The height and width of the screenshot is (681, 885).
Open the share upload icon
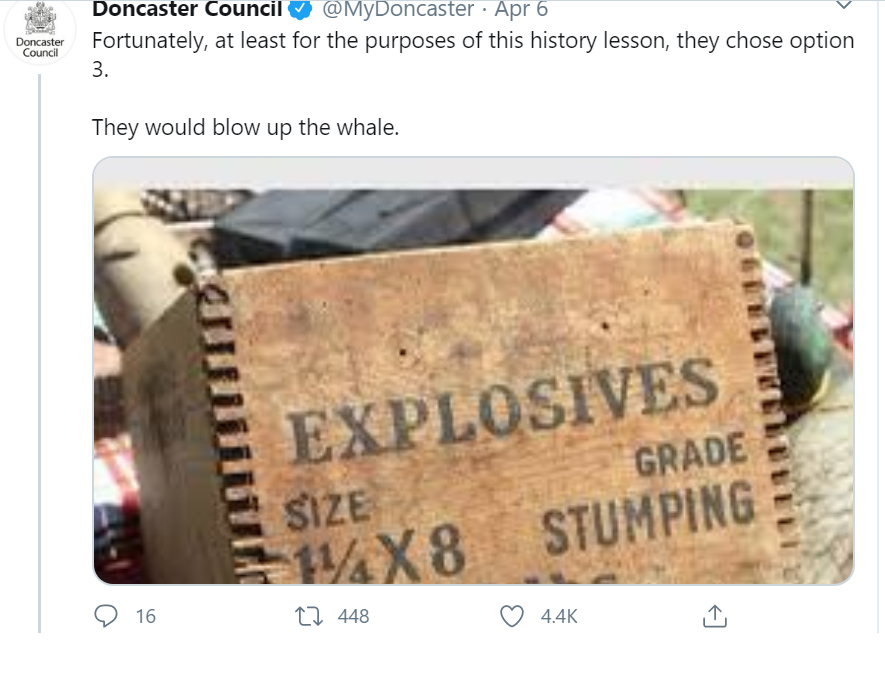[x=715, y=616]
